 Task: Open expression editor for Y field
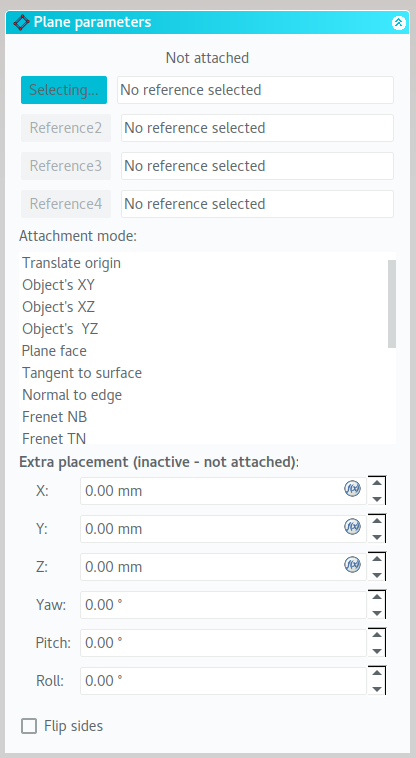pyautogui.click(x=352, y=526)
